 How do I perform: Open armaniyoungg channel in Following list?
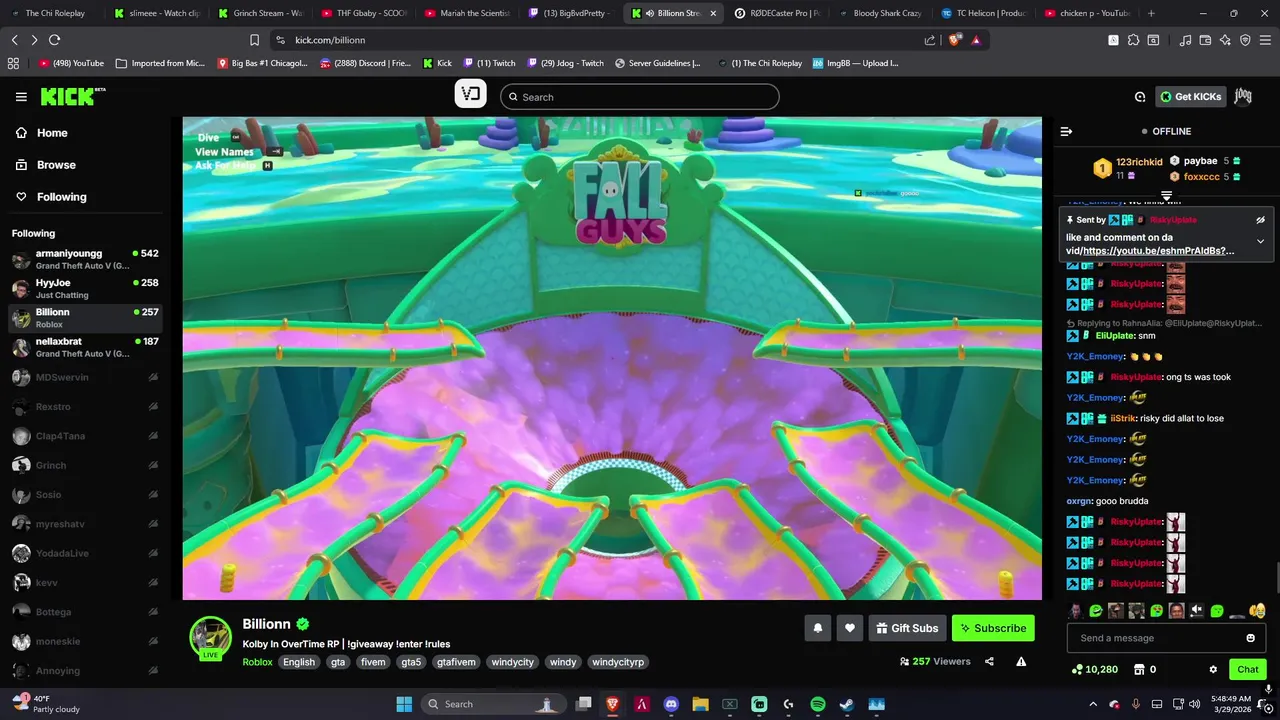[85, 259]
